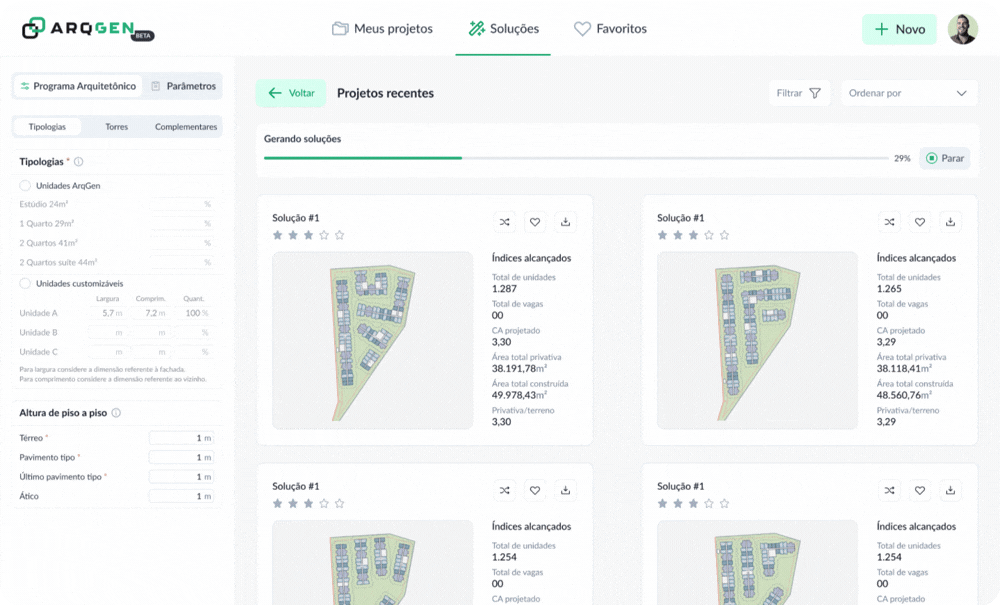Click the Voltar back button
This screenshot has height=606, width=1000.
coord(291,93)
